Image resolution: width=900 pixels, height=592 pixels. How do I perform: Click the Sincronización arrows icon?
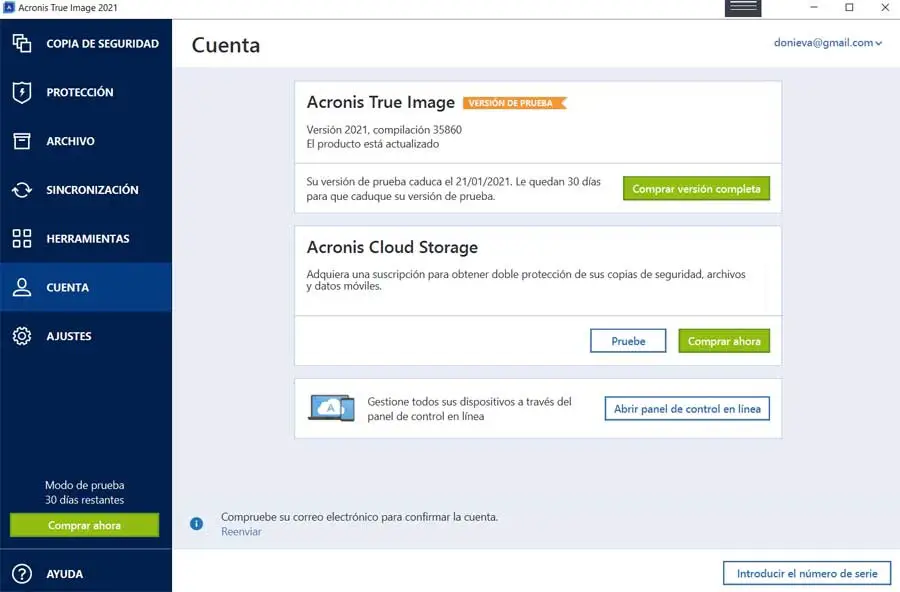tap(22, 190)
